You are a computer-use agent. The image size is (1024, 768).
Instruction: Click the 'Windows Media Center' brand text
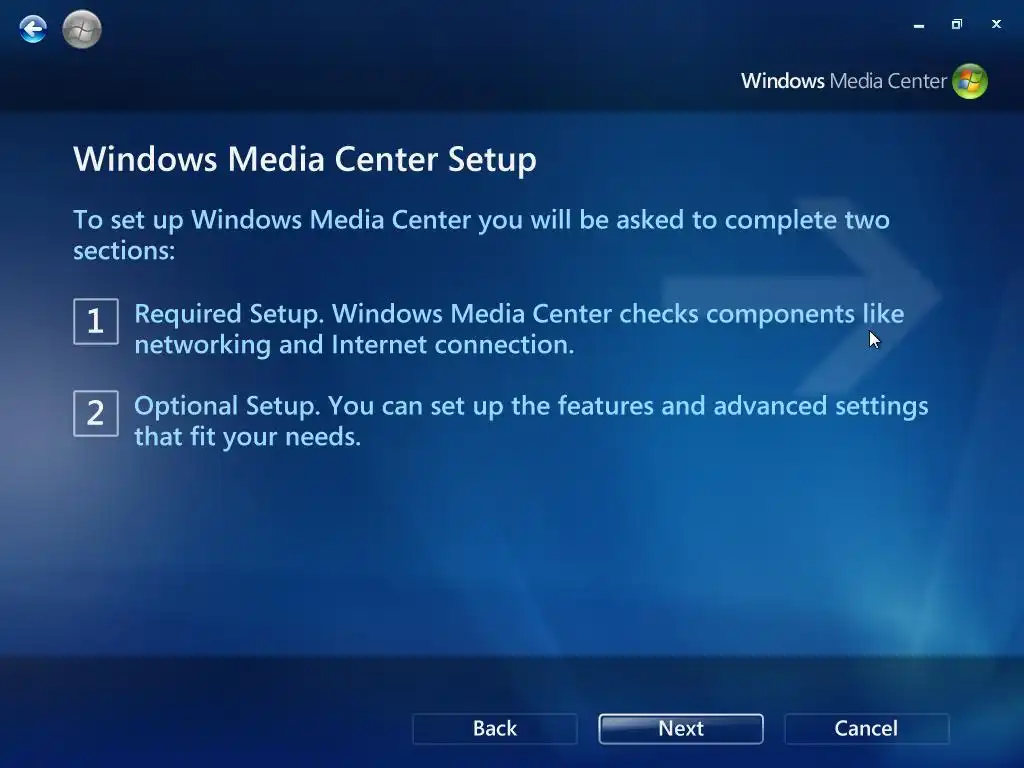pyautogui.click(x=843, y=81)
